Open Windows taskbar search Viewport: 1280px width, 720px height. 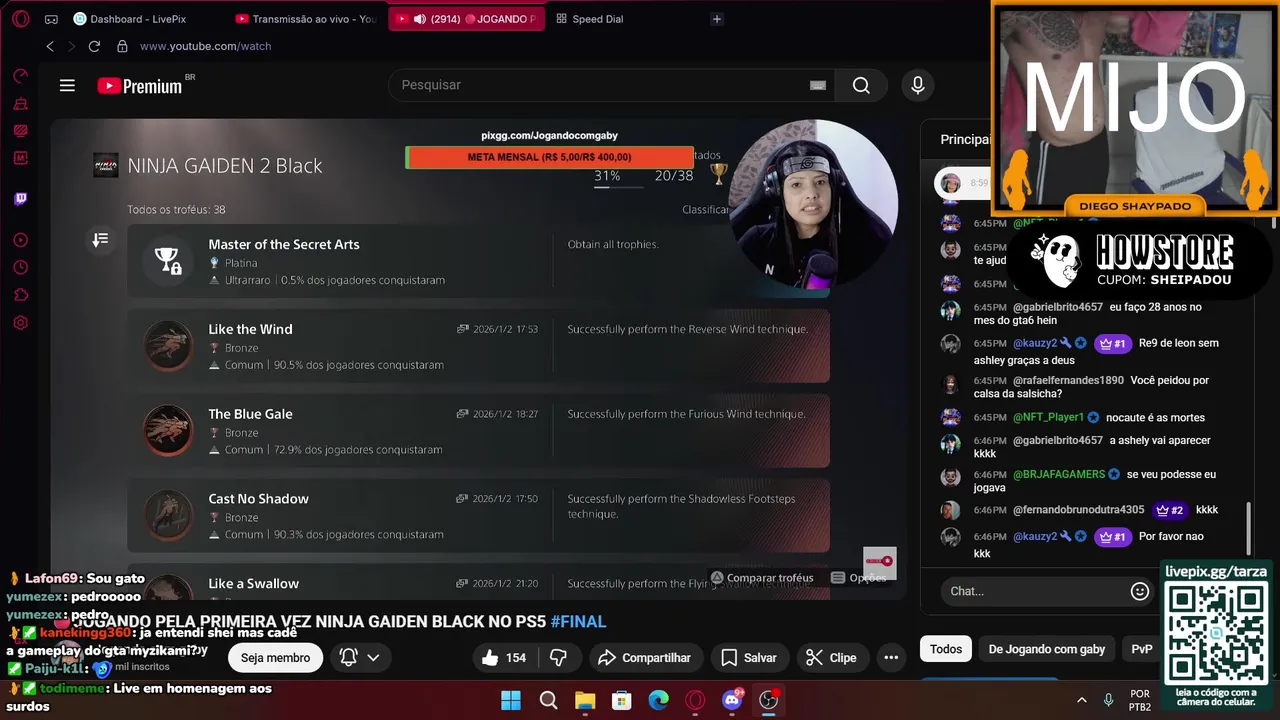tap(548, 700)
